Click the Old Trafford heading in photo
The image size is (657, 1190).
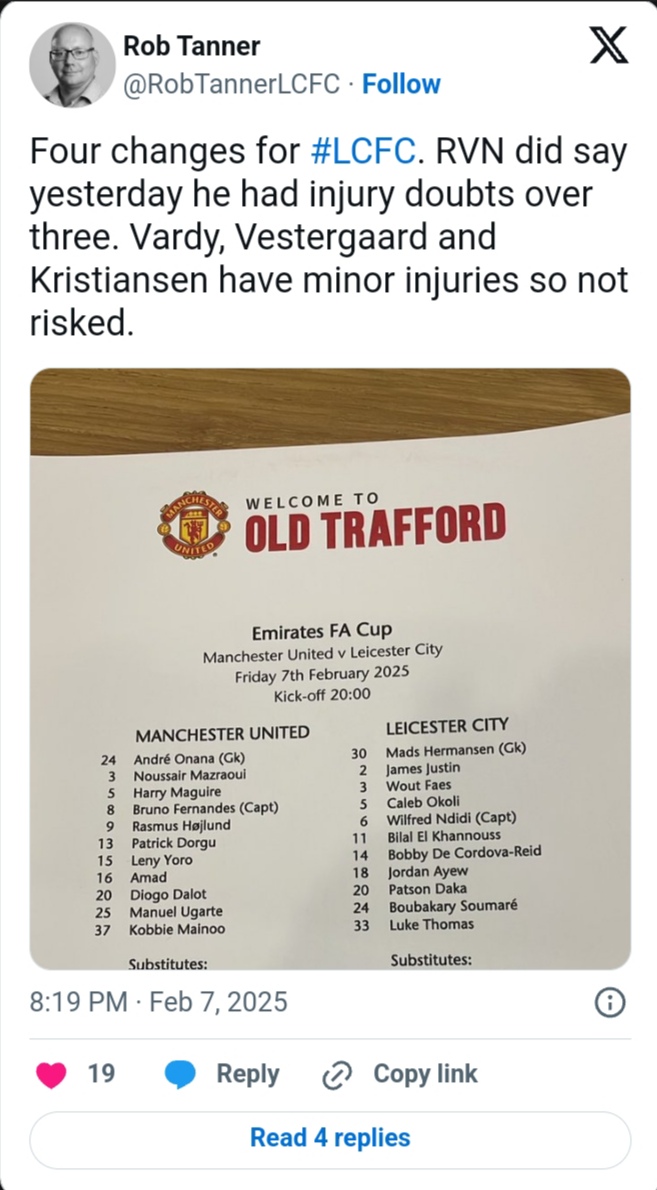375,527
